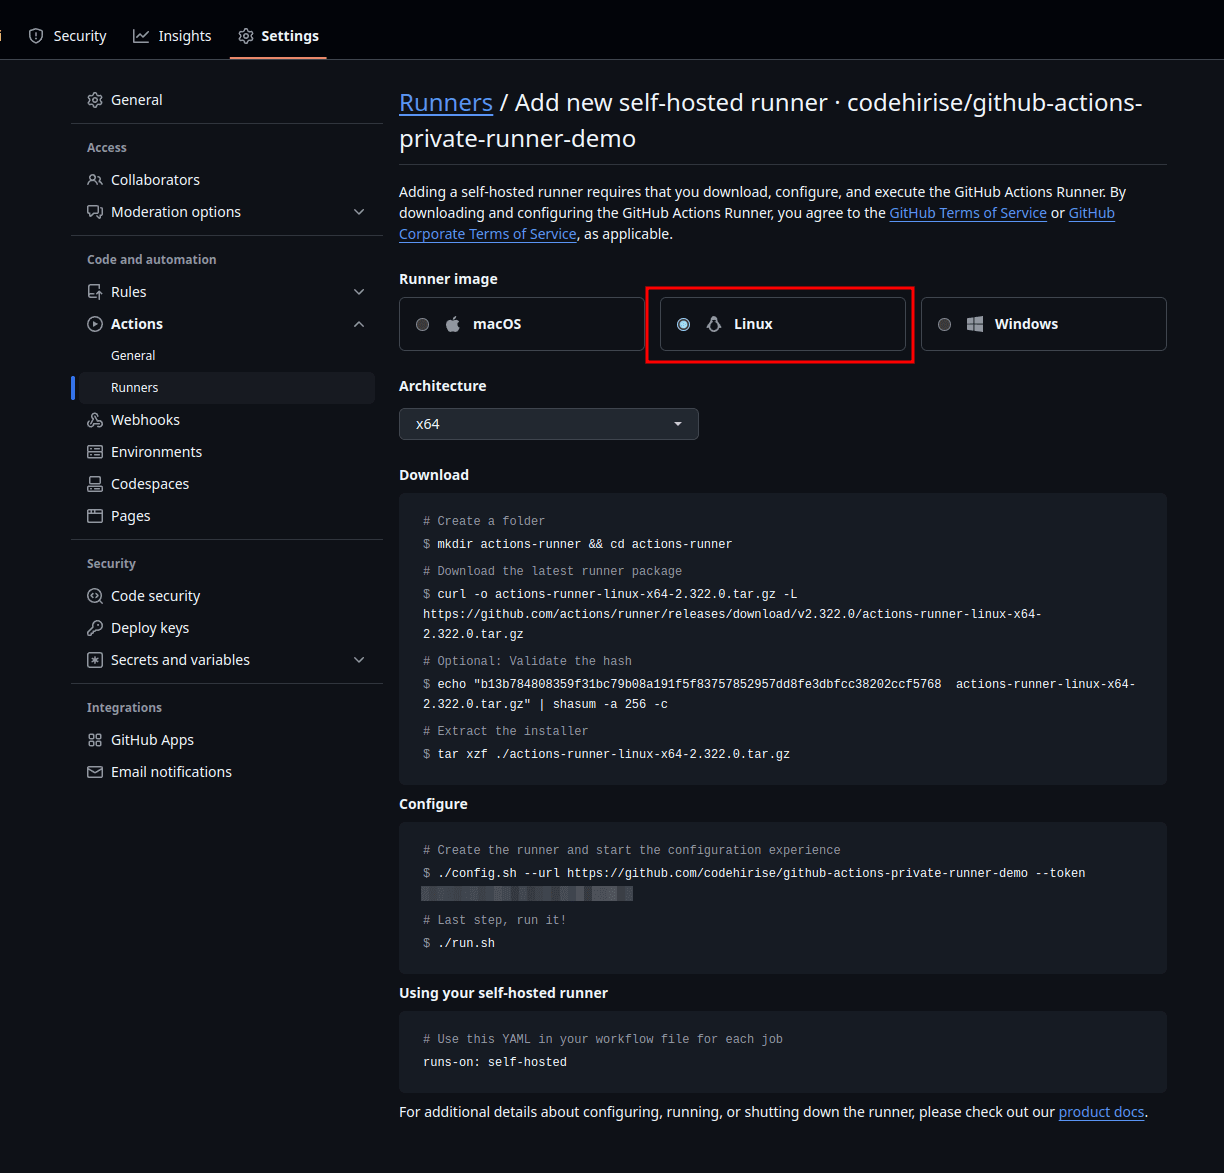1224x1173 pixels.
Task: Click the Codespaces icon in sidebar
Action: pos(95,483)
